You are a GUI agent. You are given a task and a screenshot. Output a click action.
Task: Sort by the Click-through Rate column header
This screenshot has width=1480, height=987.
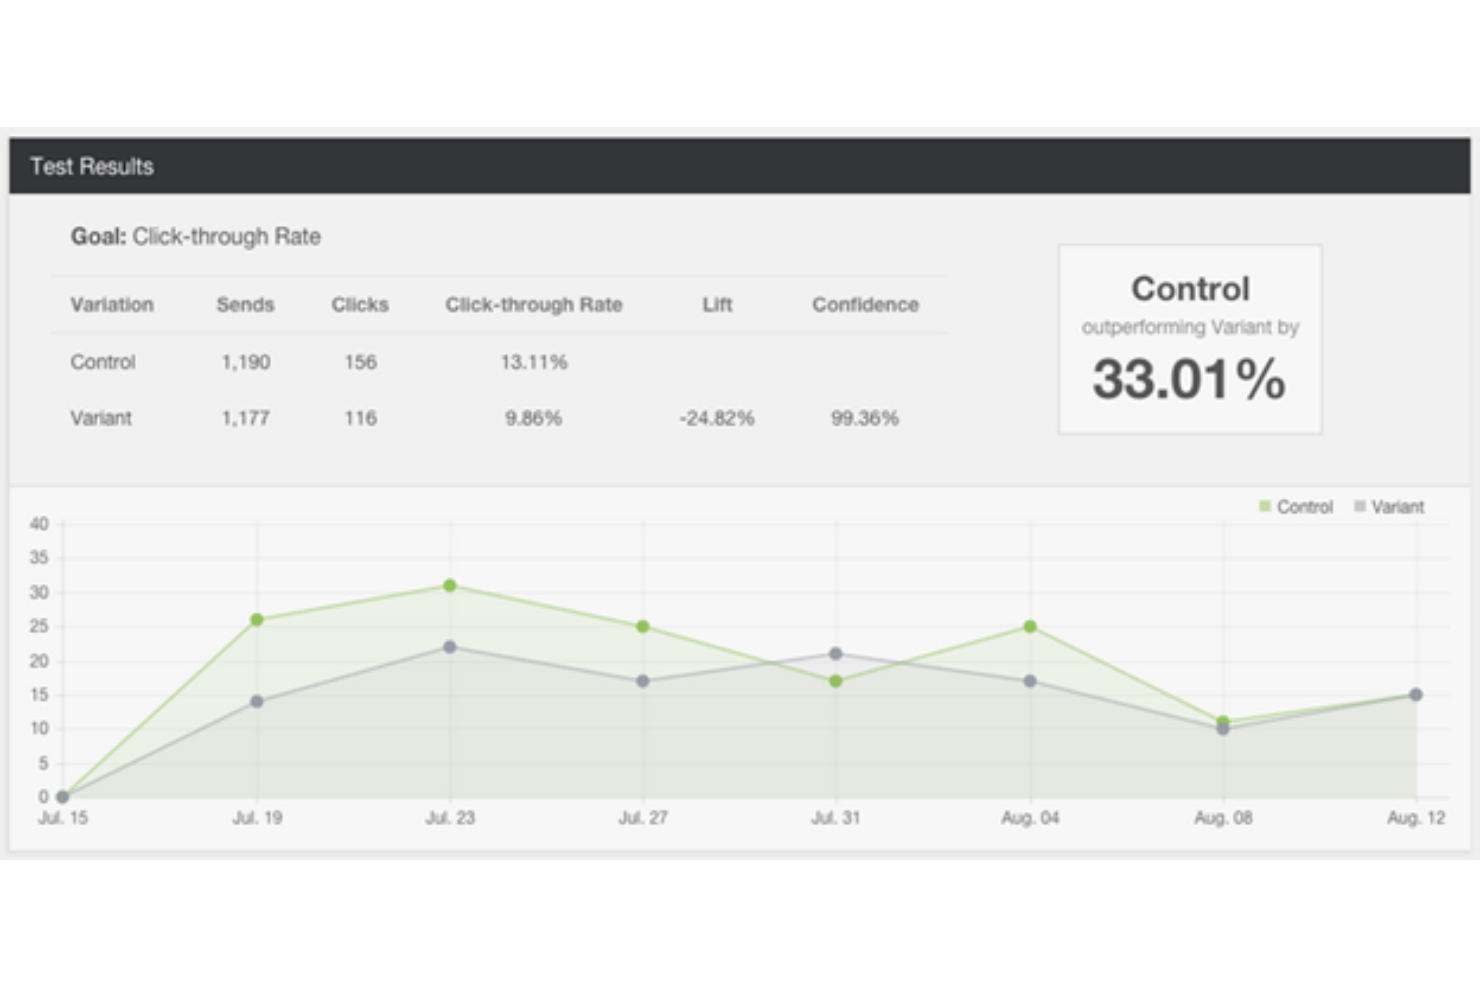tap(534, 305)
